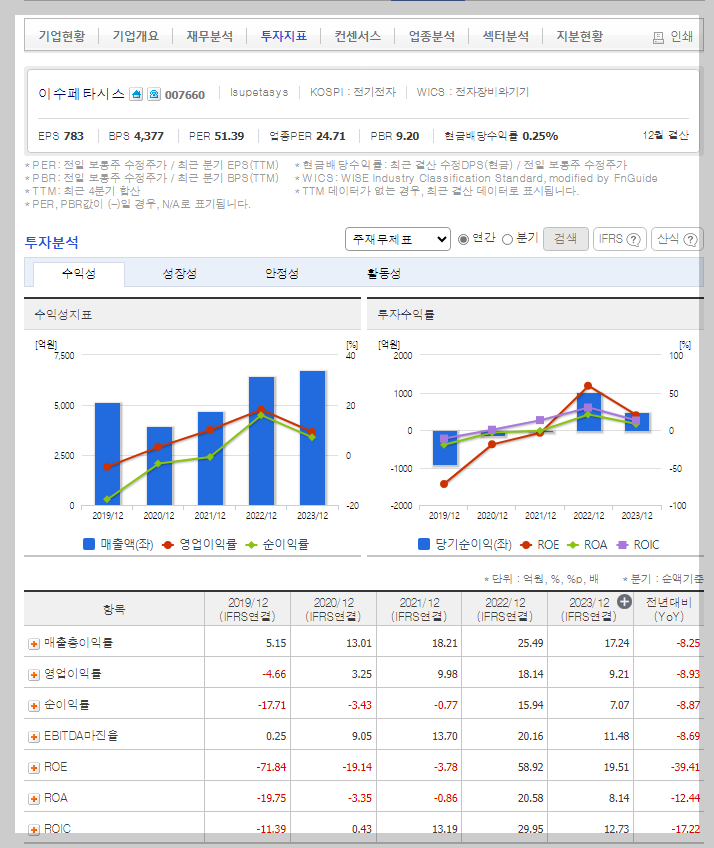Screen dimensions: 714x848
Task: Open 섹터분석 tab
Action: 506,36
